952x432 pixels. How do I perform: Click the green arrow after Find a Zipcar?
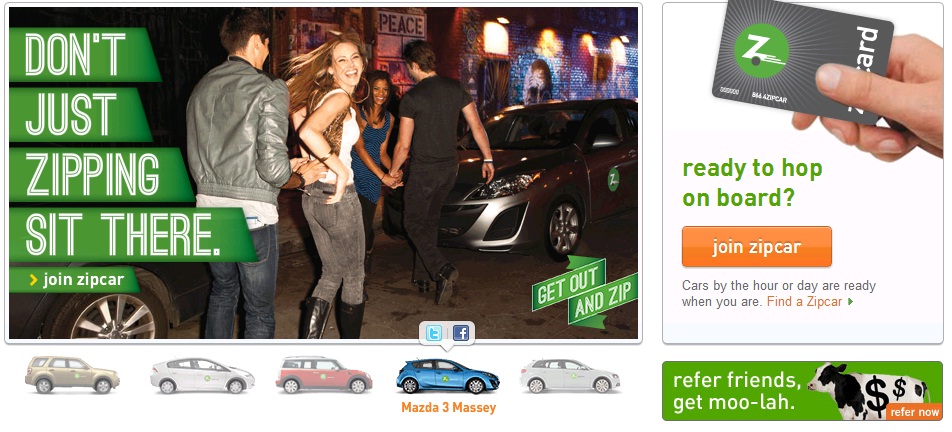[851, 302]
